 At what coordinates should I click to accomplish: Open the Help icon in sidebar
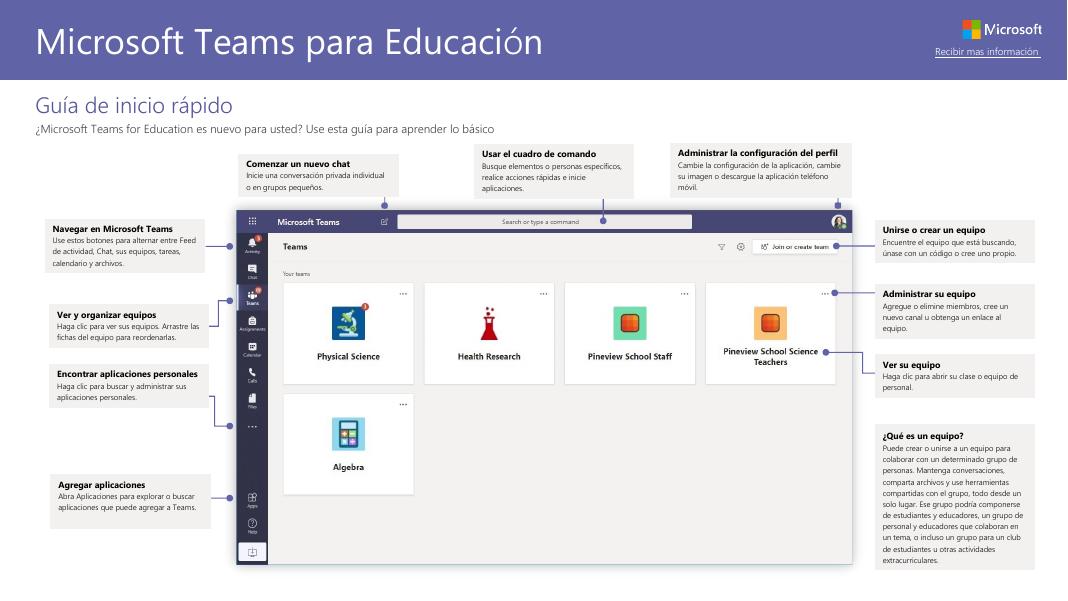pyautogui.click(x=252, y=526)
